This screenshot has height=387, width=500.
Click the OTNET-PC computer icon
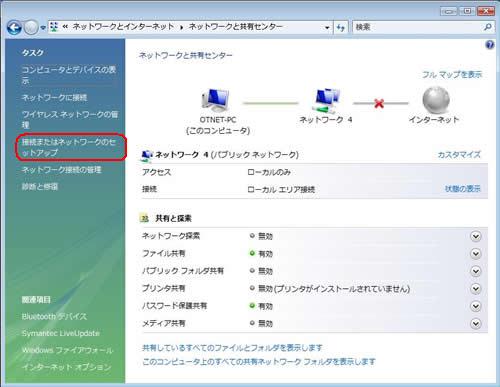click(x=216, y=100)
